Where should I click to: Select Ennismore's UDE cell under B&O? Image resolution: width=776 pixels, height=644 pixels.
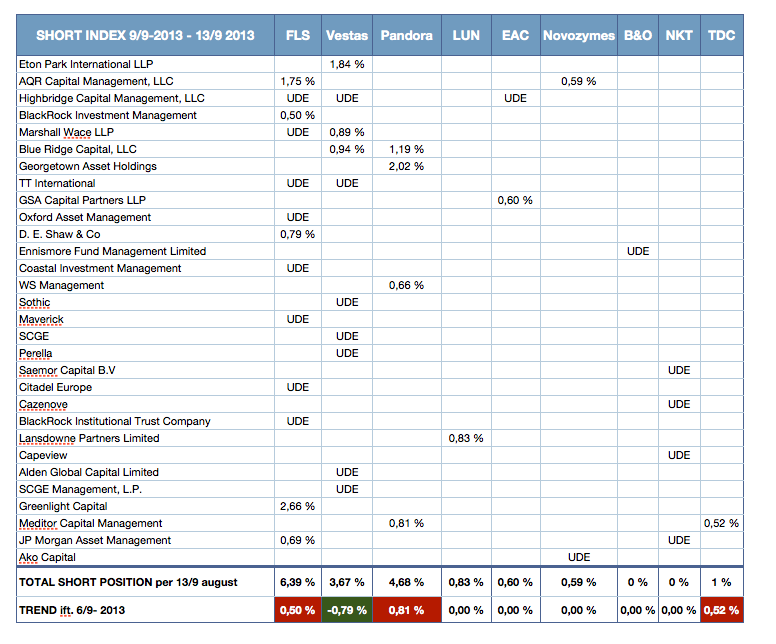pos(638,251)
